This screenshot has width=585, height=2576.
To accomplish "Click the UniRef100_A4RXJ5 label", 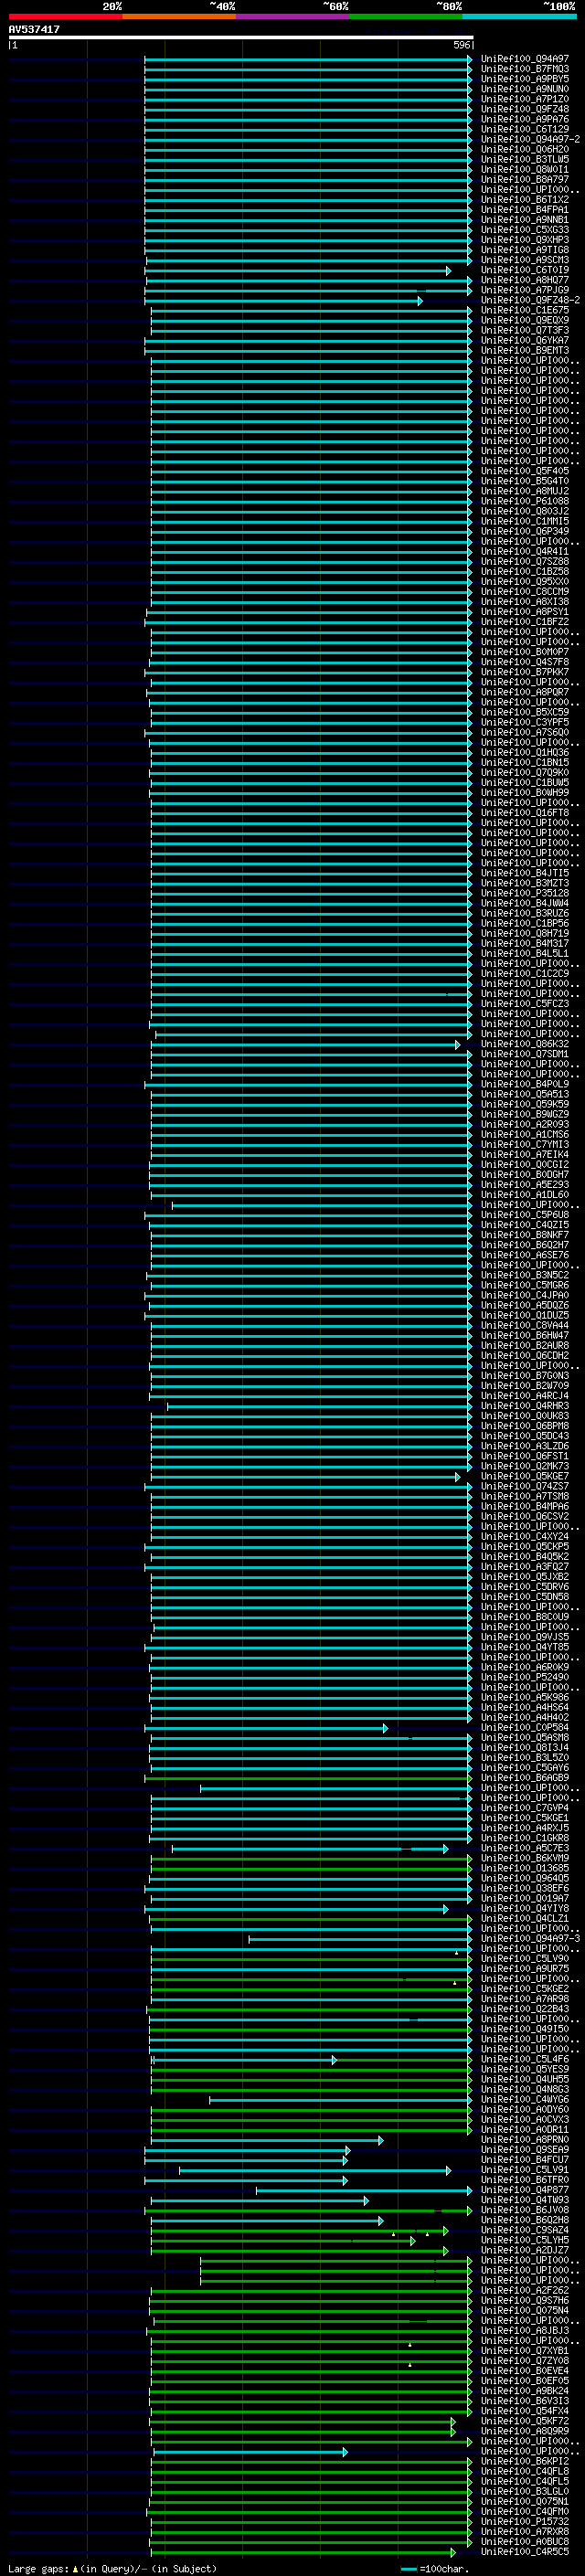I will click(525, 1828).
